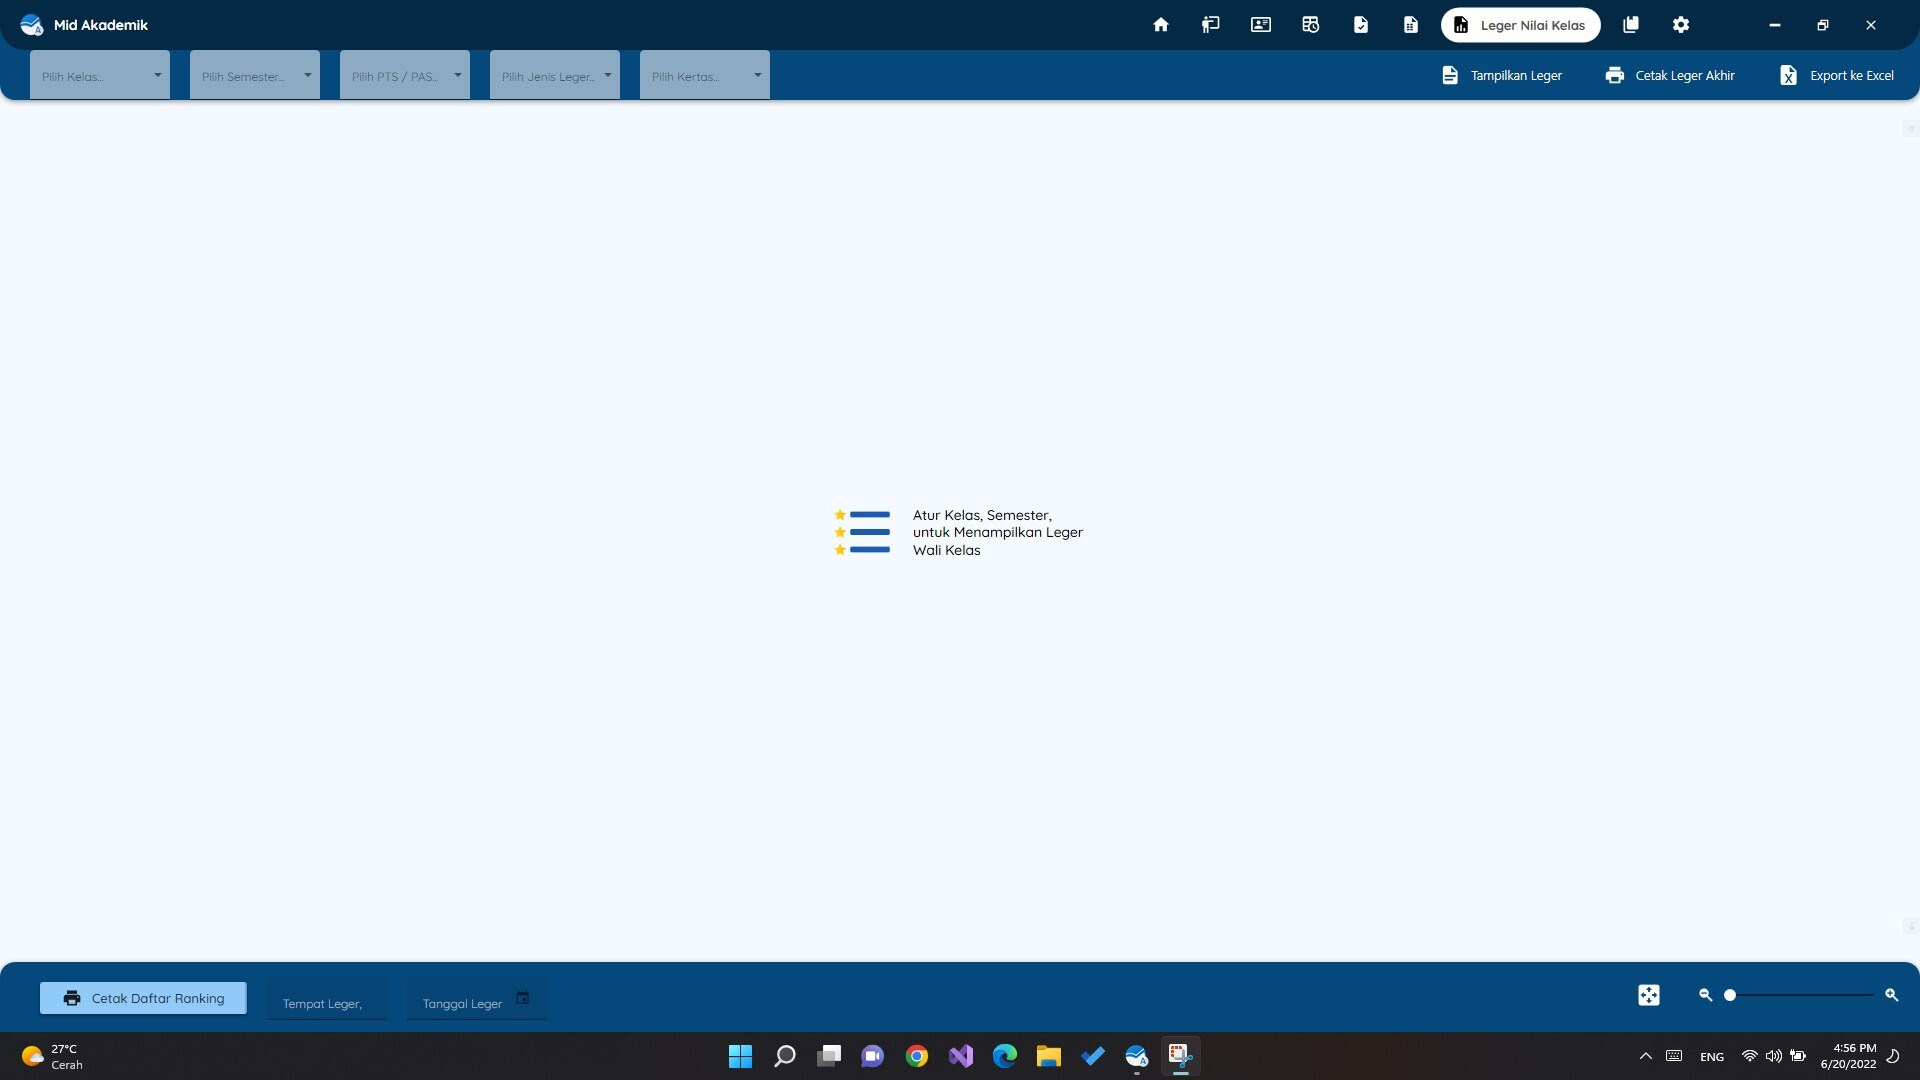Screen dimensions: 1920x1080
Task: Click Tampilkan Leger button
Action: [x=1502, y=76]
